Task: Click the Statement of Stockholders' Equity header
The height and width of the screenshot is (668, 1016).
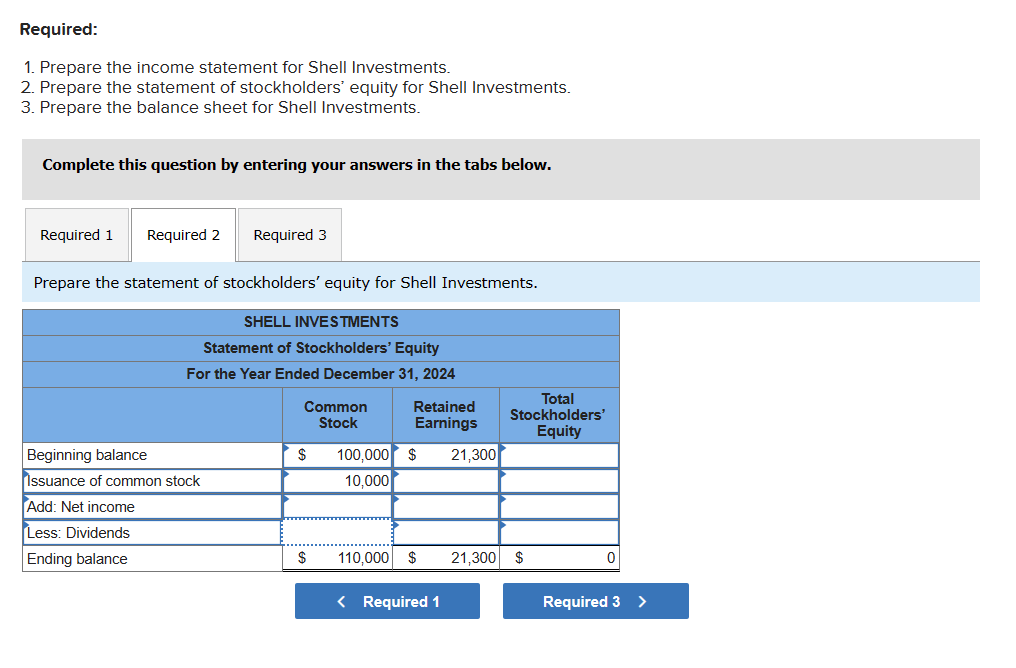Action: coord(320,347)
